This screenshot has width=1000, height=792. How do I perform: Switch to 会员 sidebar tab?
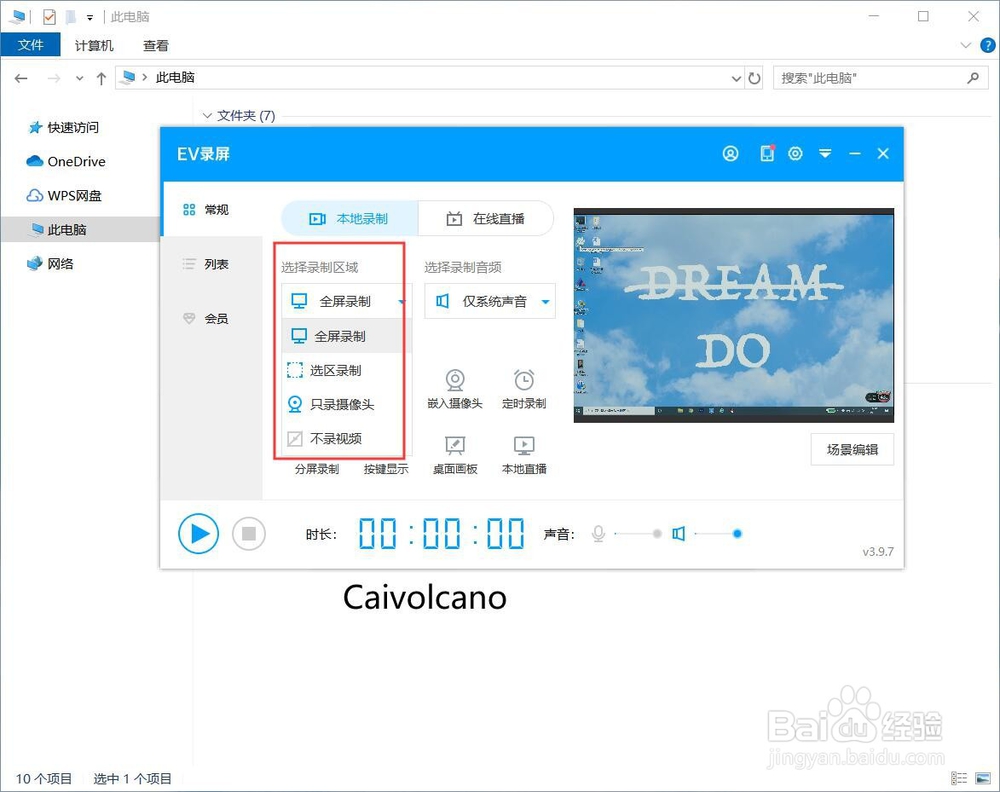click(211, 318)
